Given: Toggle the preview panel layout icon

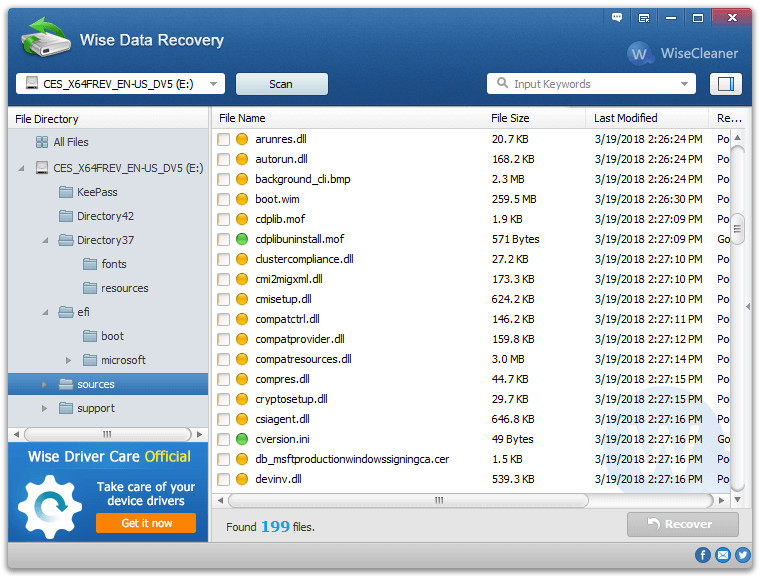Looking at the screenshot, I should point(726,84).
